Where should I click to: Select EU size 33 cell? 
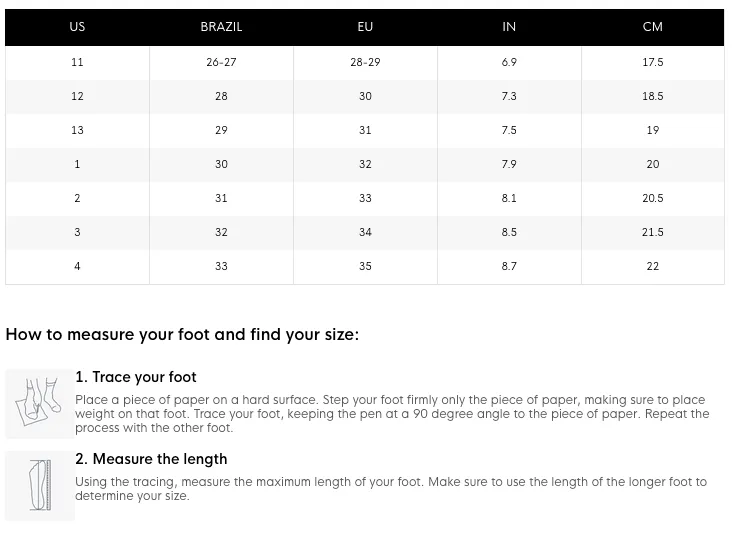point(365,198)
